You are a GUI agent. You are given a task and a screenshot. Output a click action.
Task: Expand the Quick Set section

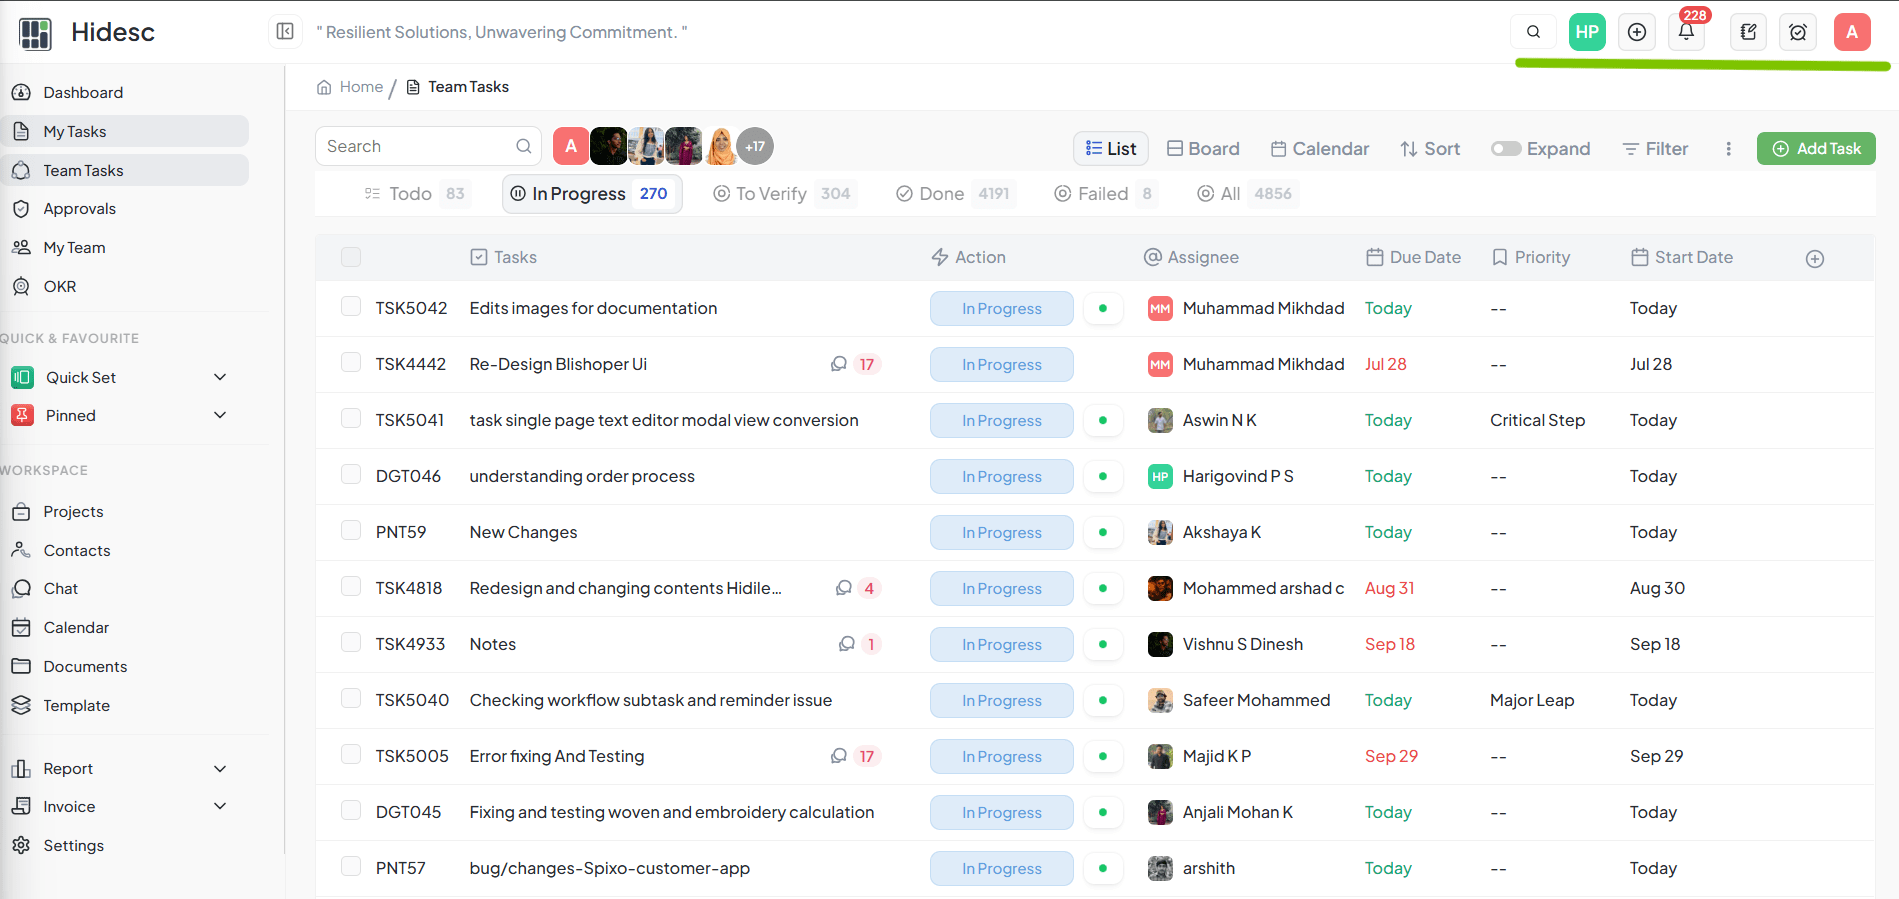pos(220,377)
